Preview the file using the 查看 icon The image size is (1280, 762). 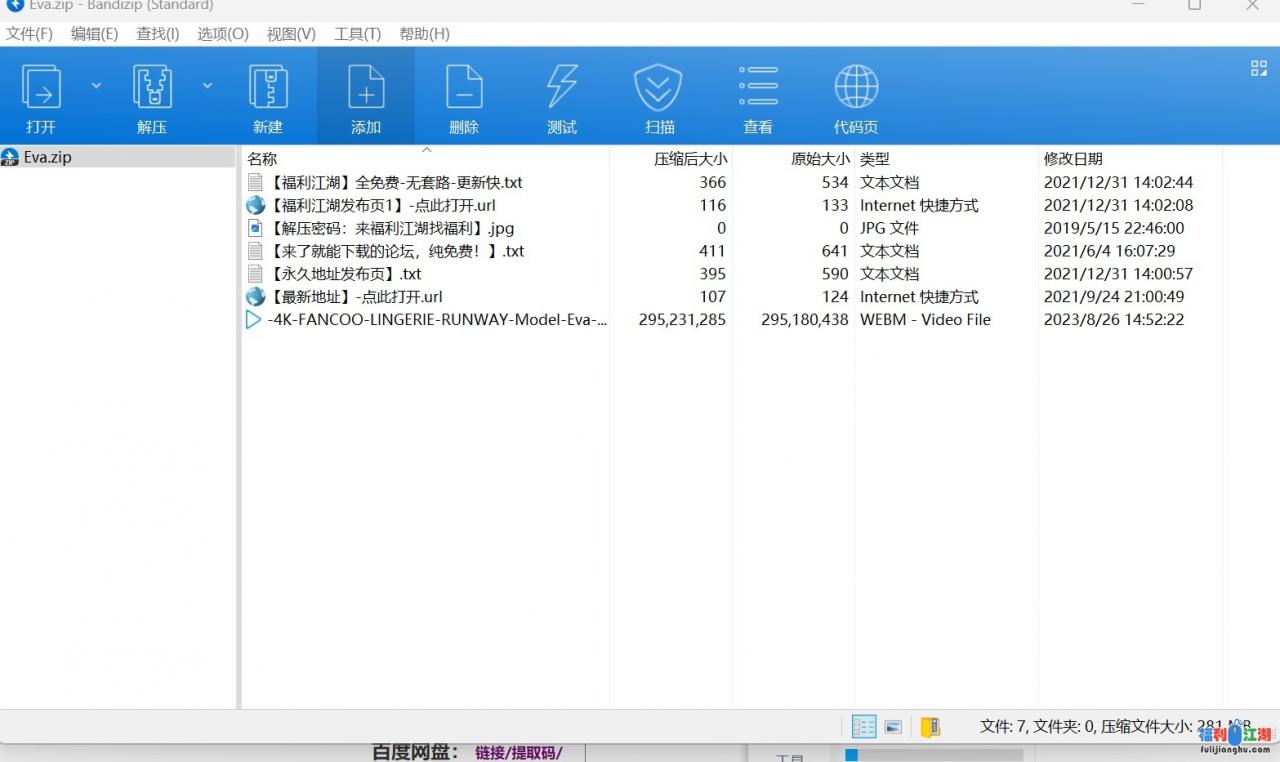pyautogui.click(x=758, y=95)
